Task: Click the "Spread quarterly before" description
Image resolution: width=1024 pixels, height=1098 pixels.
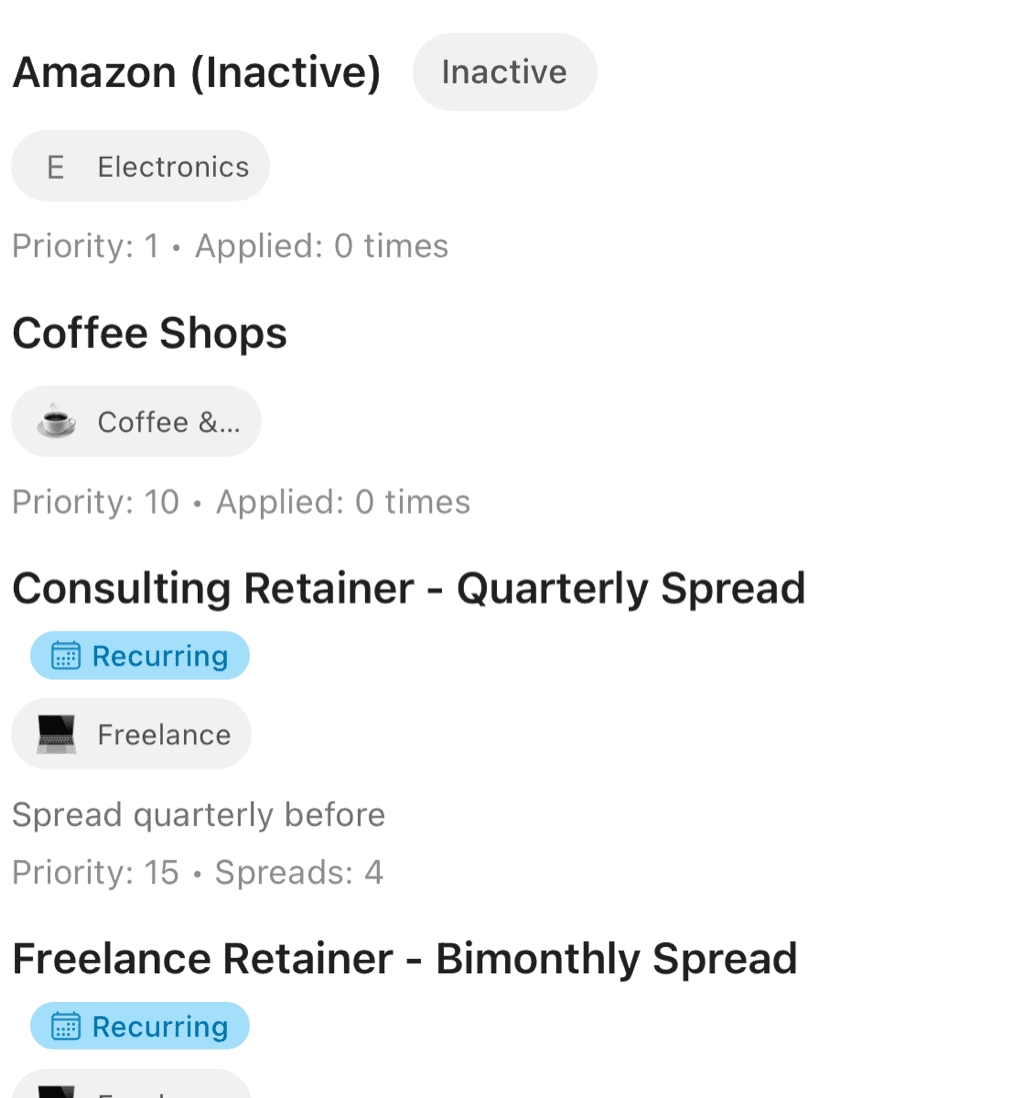Action: point(199,815)
